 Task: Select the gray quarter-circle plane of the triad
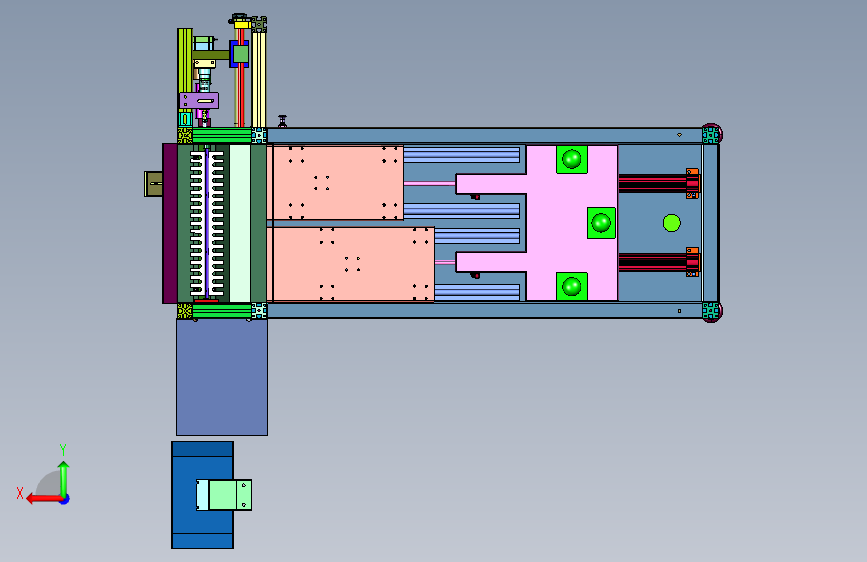tap(49, 483)
